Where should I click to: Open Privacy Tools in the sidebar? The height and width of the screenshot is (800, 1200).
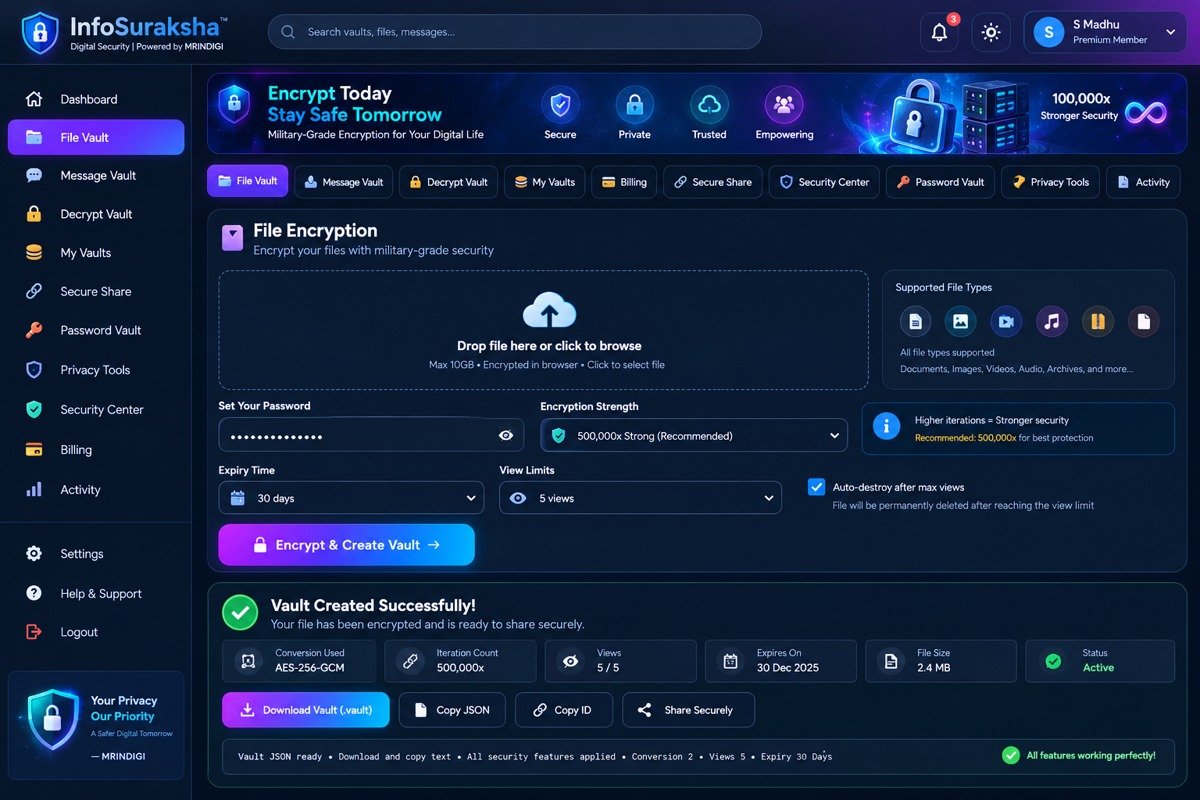coord(96,370)
